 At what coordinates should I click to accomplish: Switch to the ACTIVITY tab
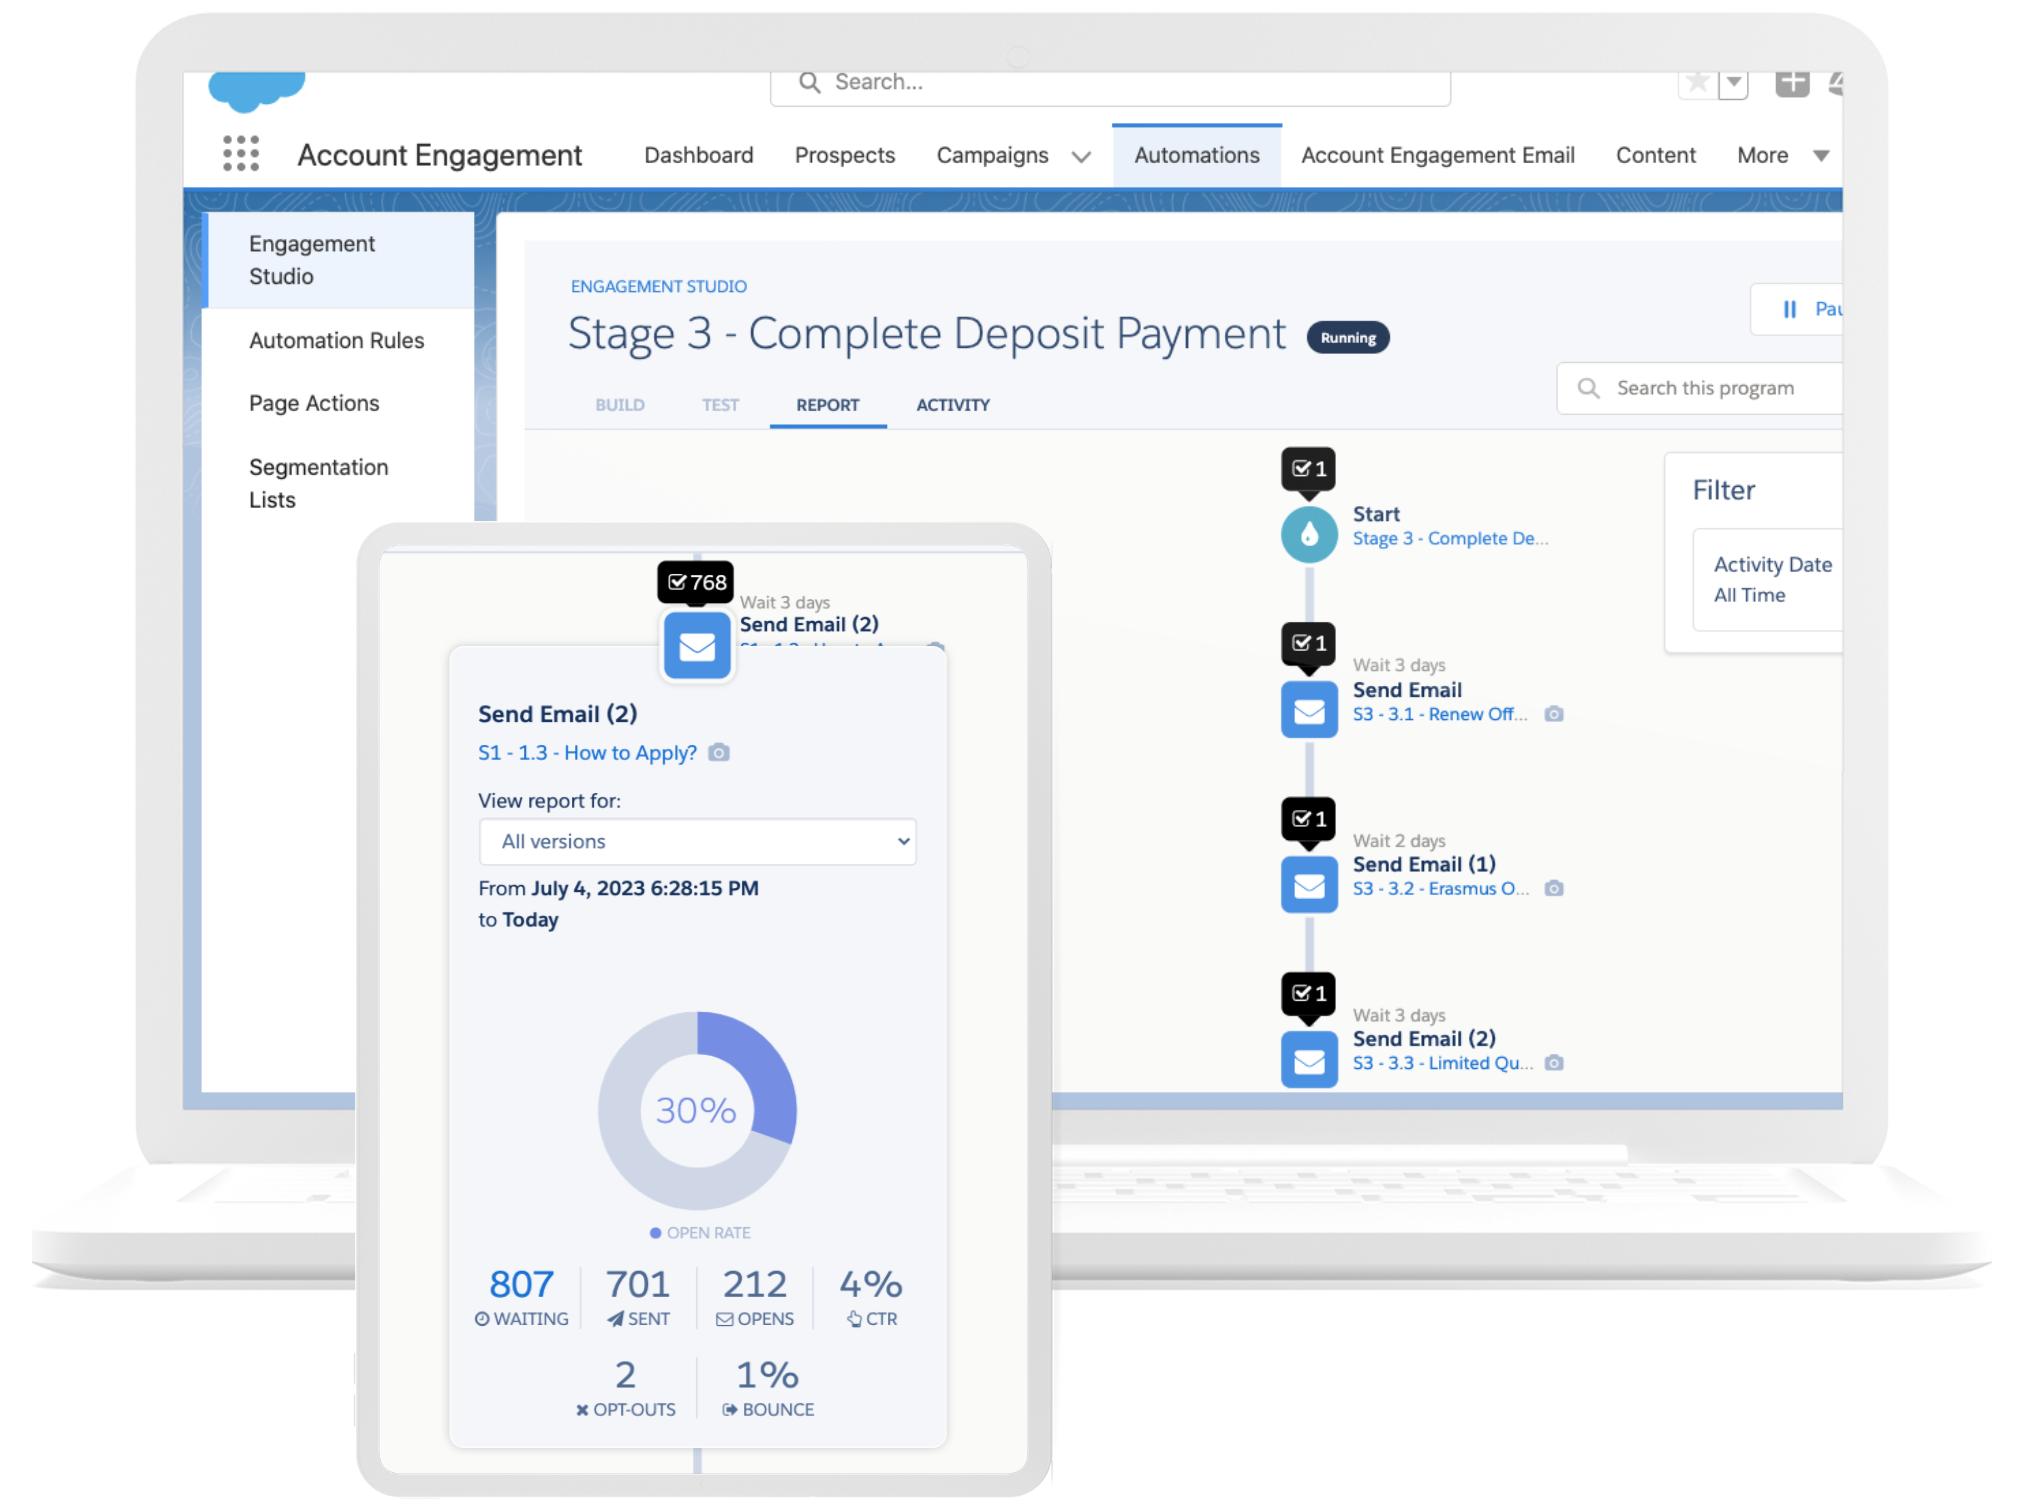tap(952, 405)
